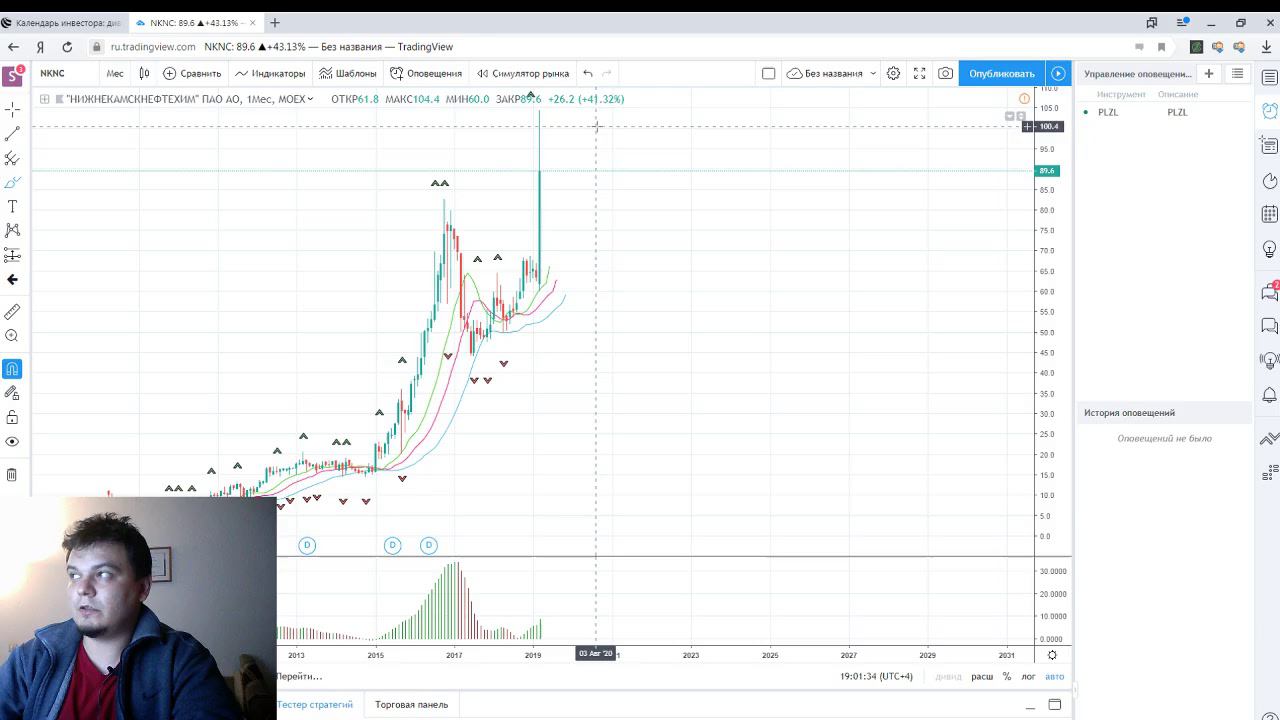Open the symbol legend dropdown after MOEX
The height and width of the screenshot is (720, 1280).
coord(311,99)
